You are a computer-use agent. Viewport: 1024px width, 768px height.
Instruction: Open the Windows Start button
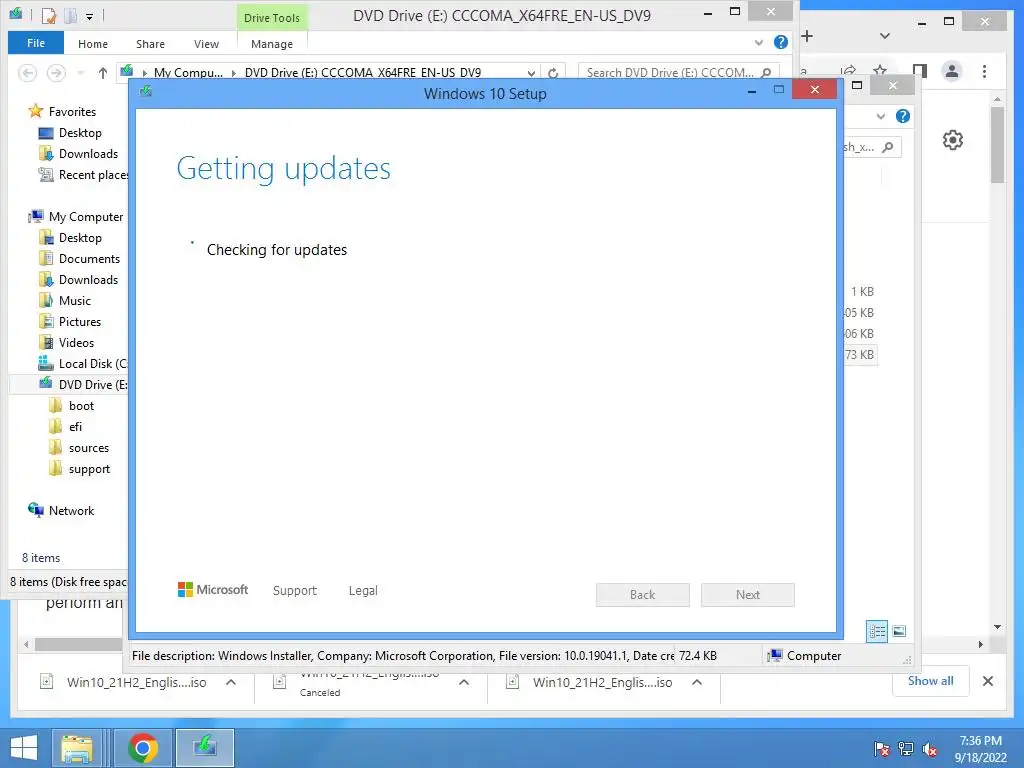click(x=24, y=748)
